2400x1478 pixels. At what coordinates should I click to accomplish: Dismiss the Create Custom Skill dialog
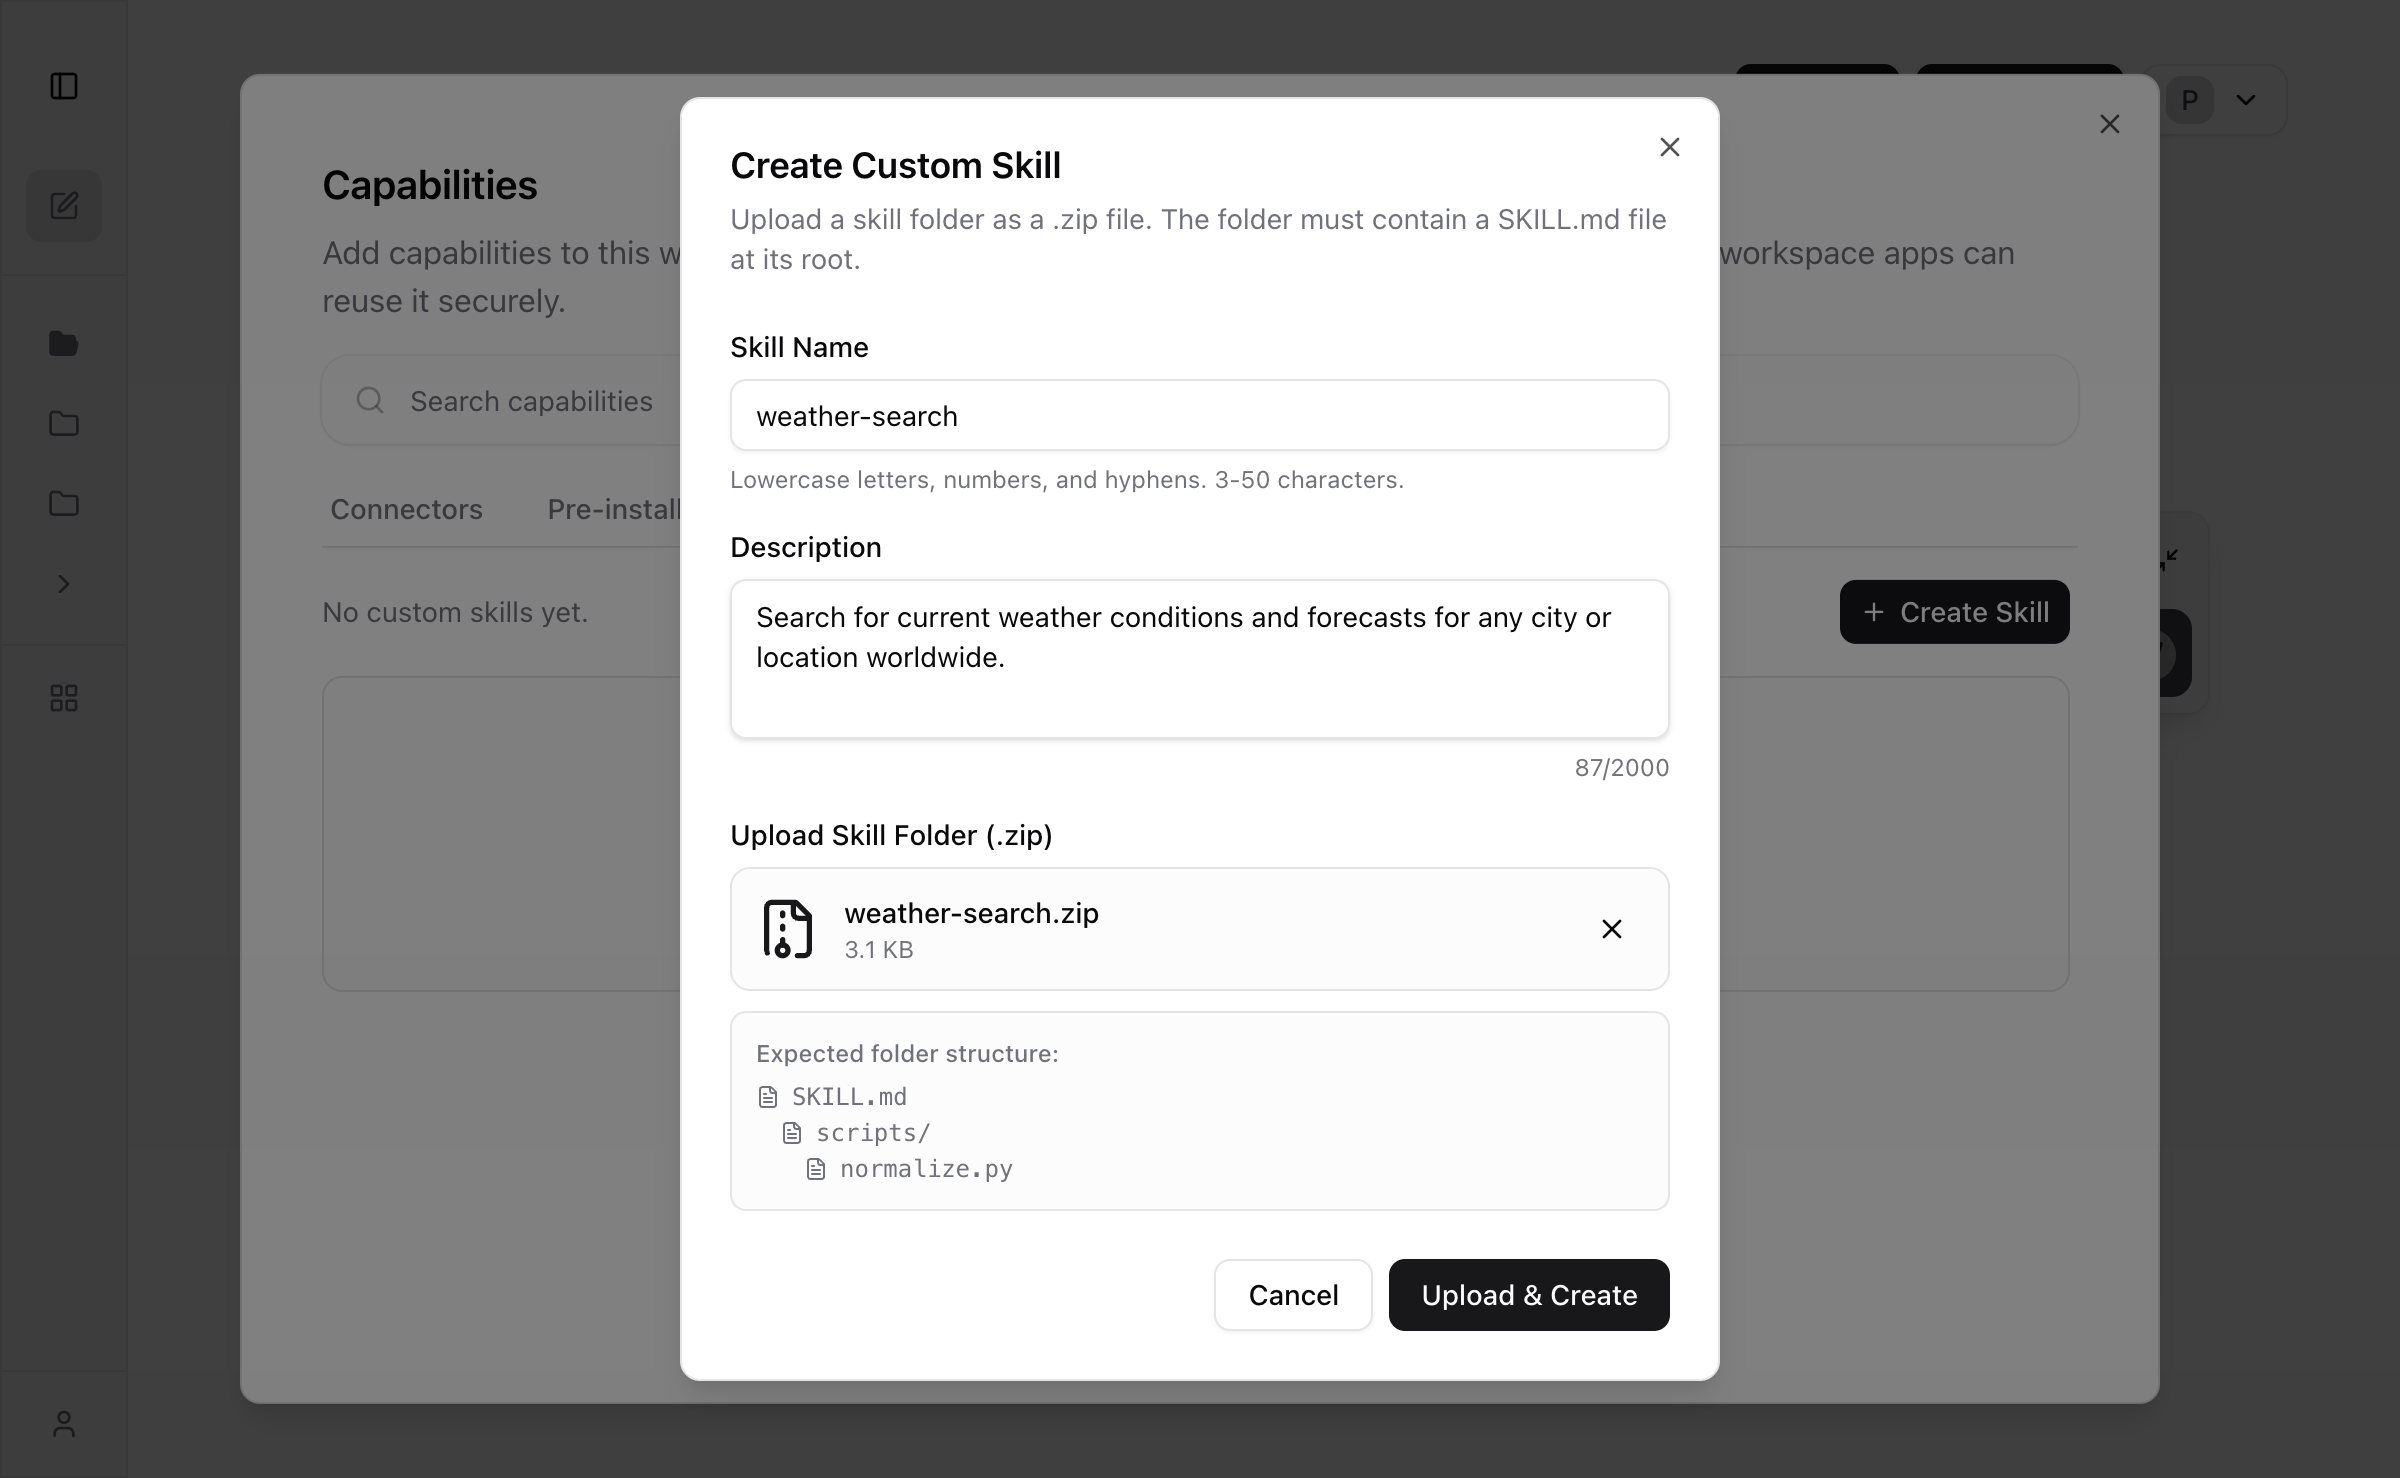[1669, 147]
